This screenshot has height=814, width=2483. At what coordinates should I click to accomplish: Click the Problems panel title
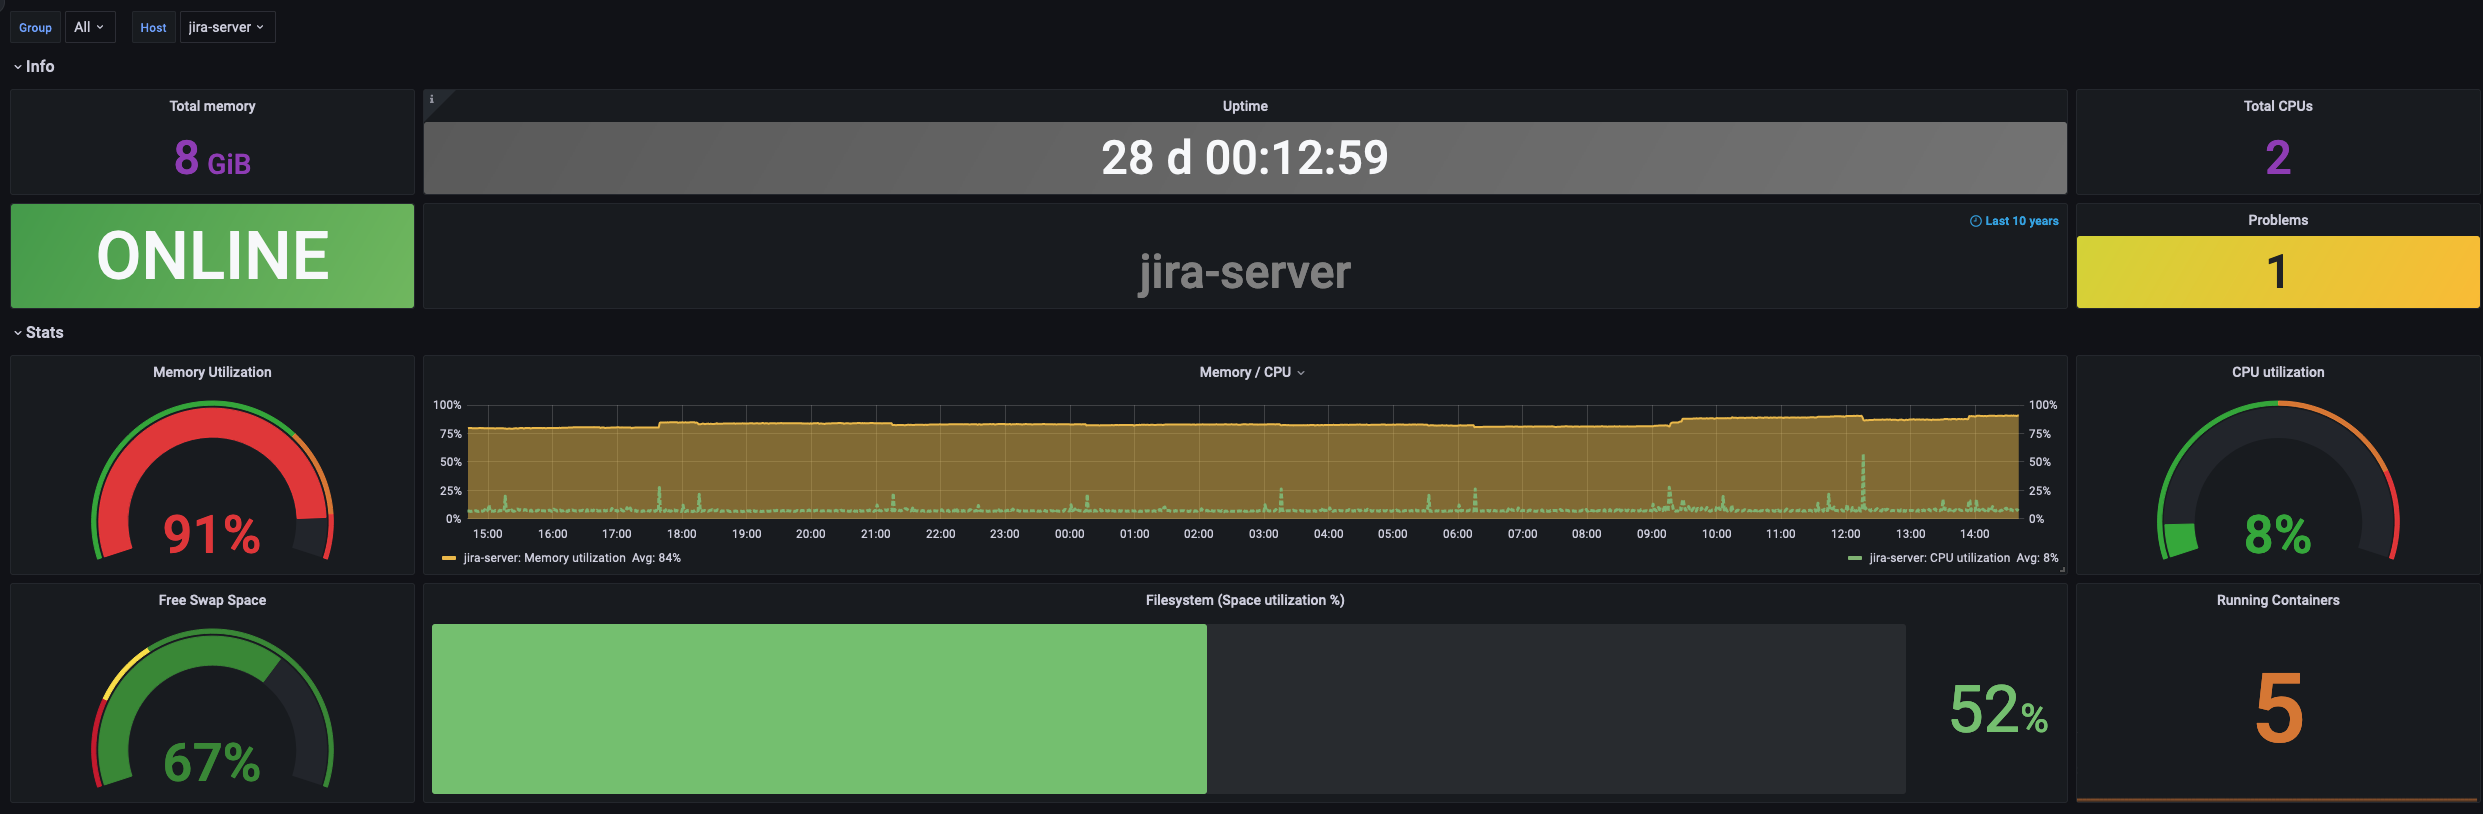[x=2278, y=220]
